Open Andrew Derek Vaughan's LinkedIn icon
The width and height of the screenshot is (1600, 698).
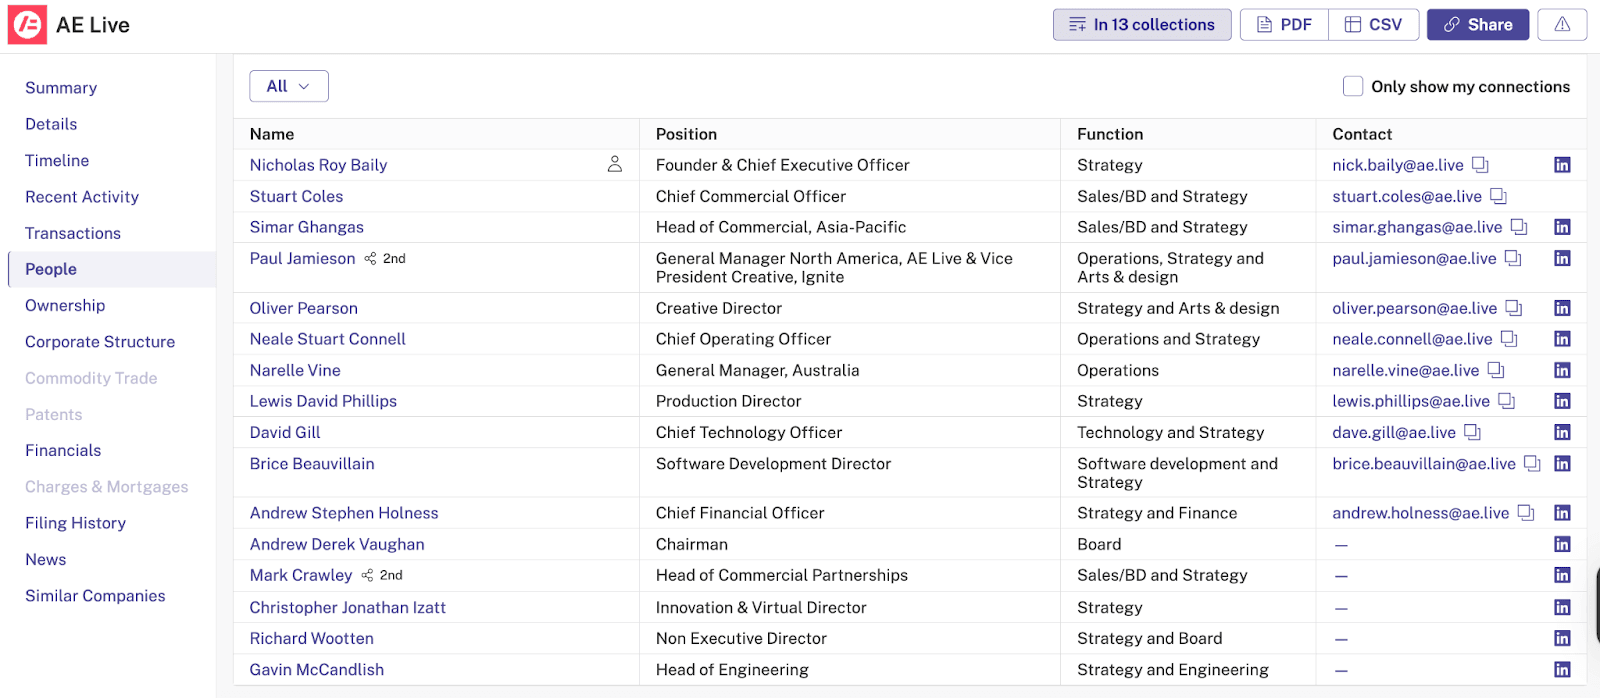point(1562,544)
